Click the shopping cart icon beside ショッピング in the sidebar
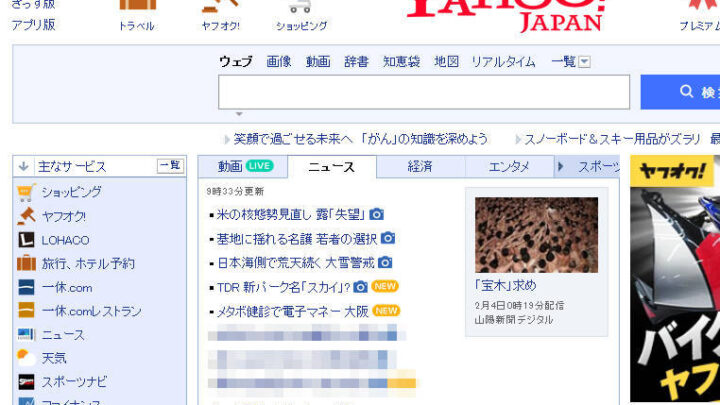The height and width of the screenshot is (405, 720). coord(26,192)
